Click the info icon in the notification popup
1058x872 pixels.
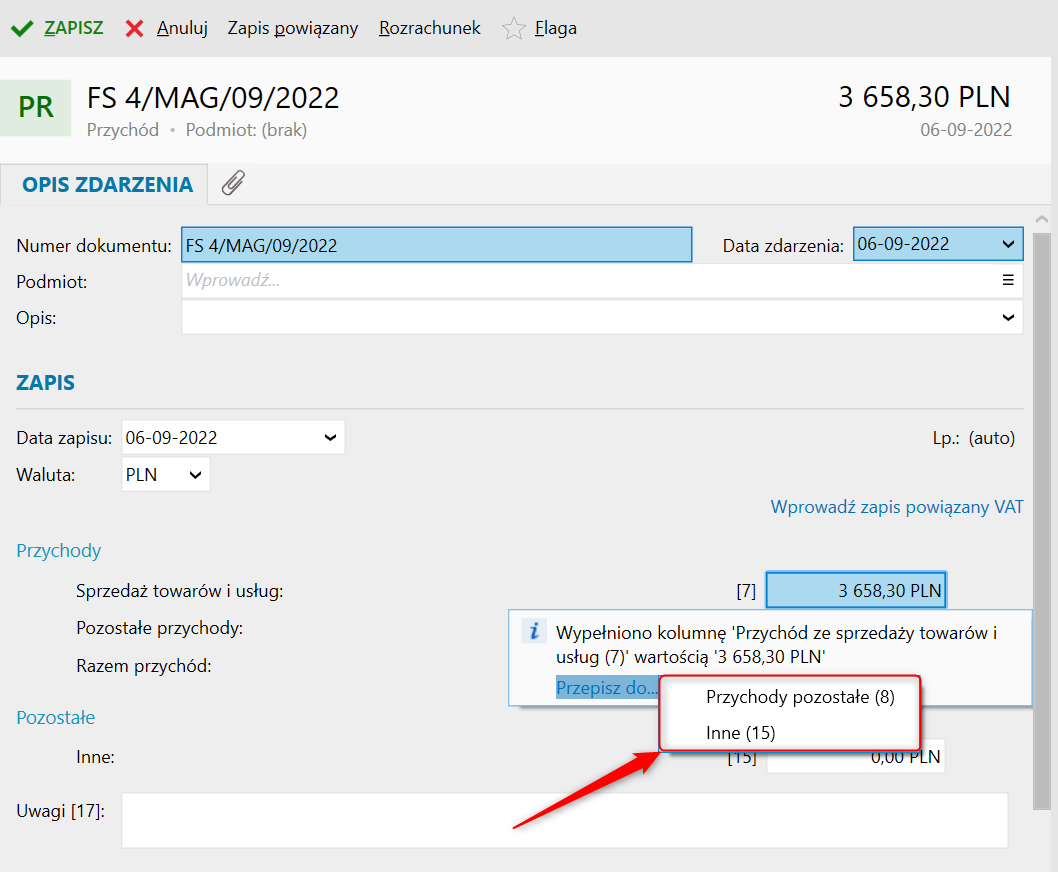[534, 632]
